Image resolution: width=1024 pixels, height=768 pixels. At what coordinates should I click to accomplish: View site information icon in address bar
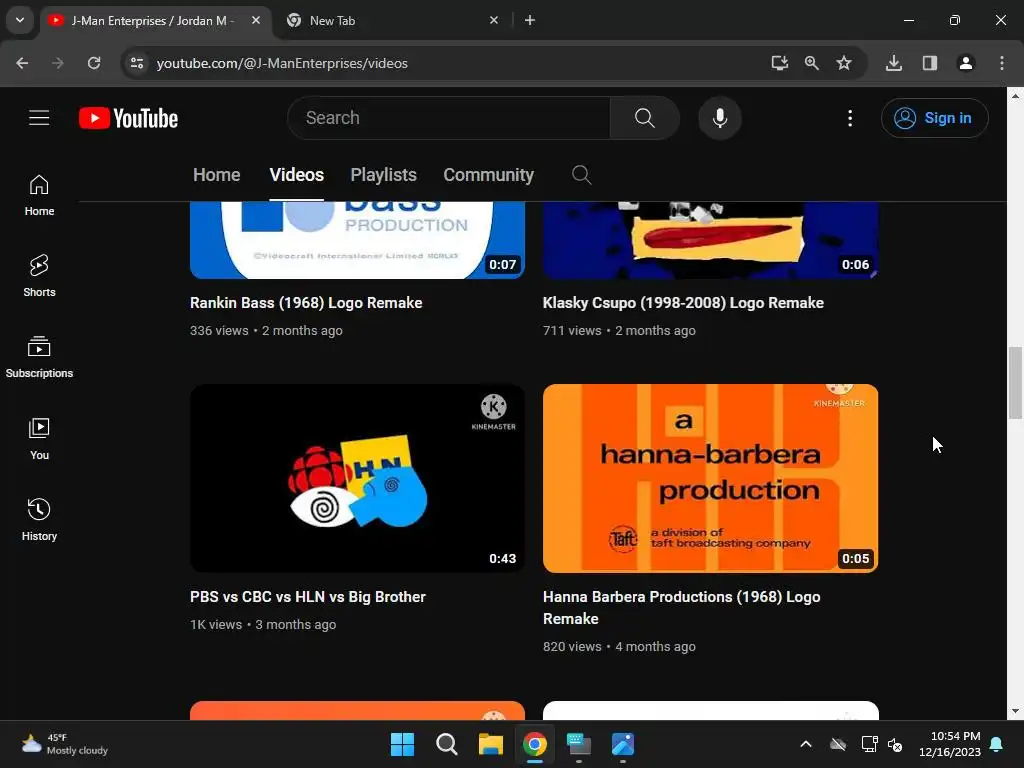(x=137, y=63)
